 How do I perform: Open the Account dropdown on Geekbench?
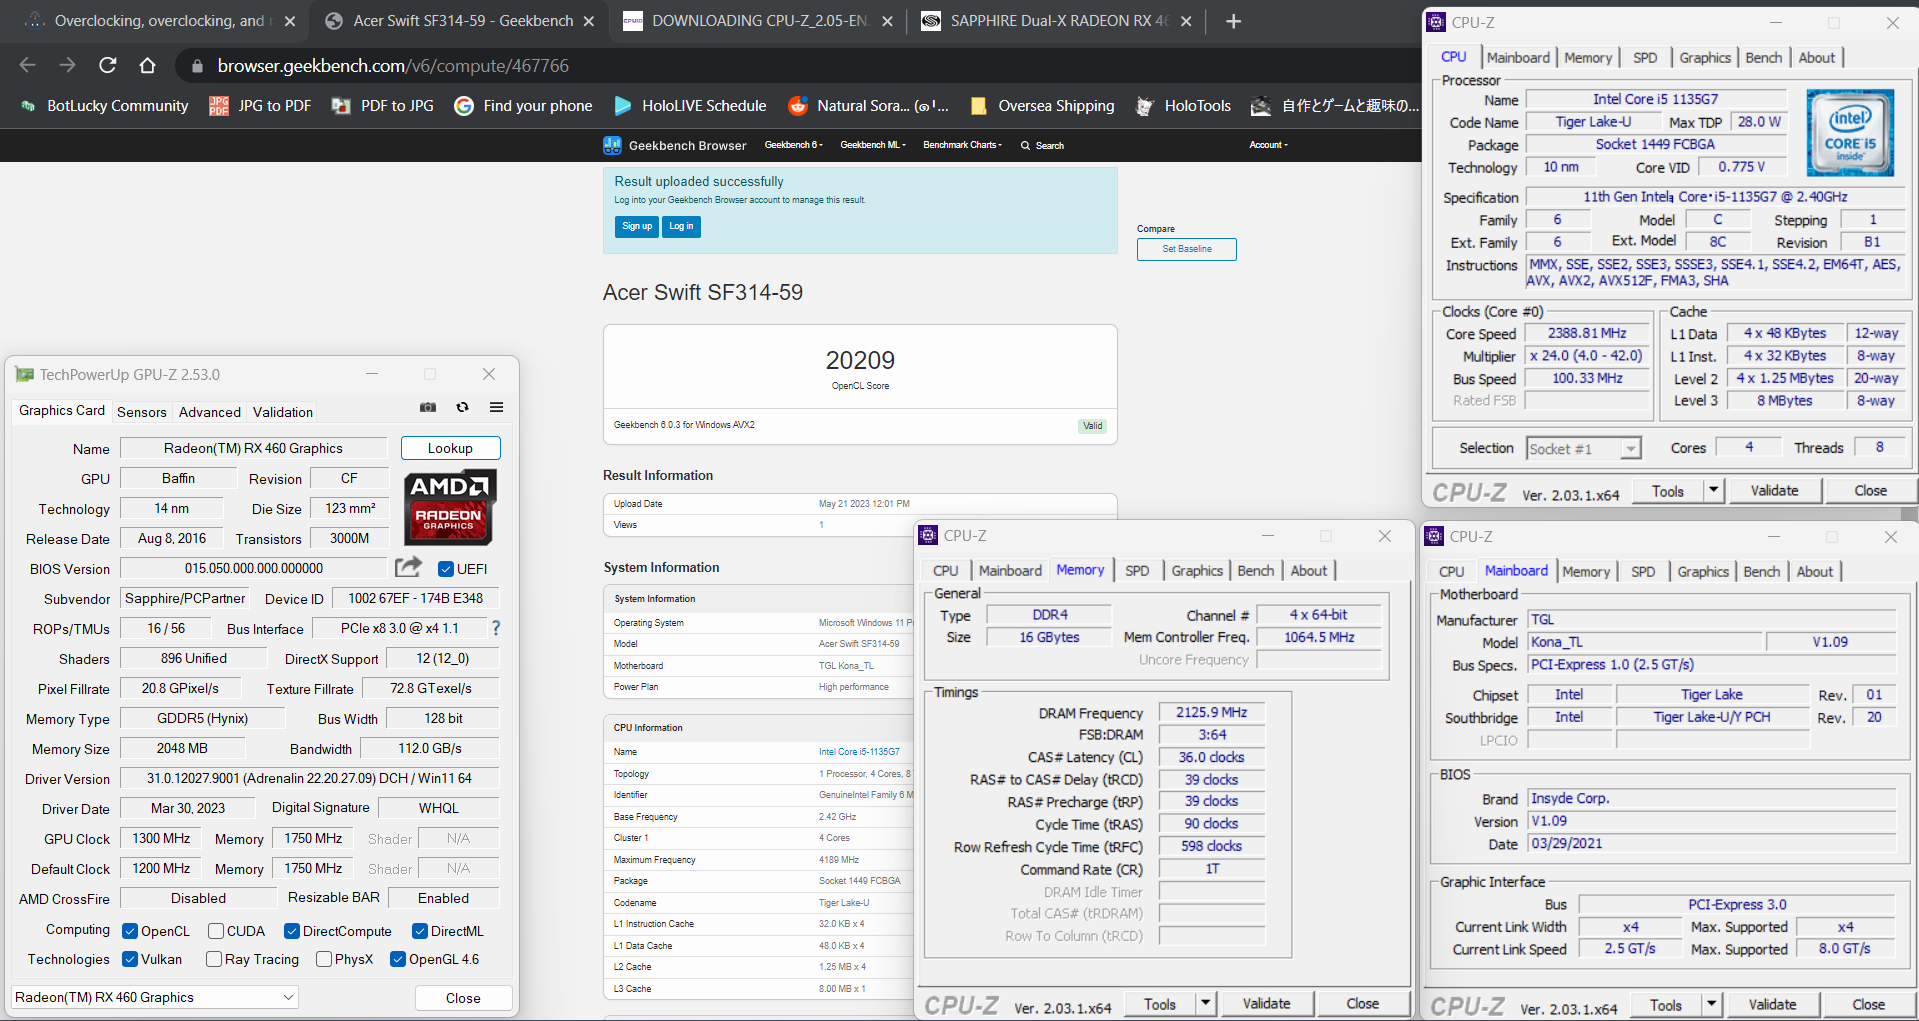tap(1268, 145)
